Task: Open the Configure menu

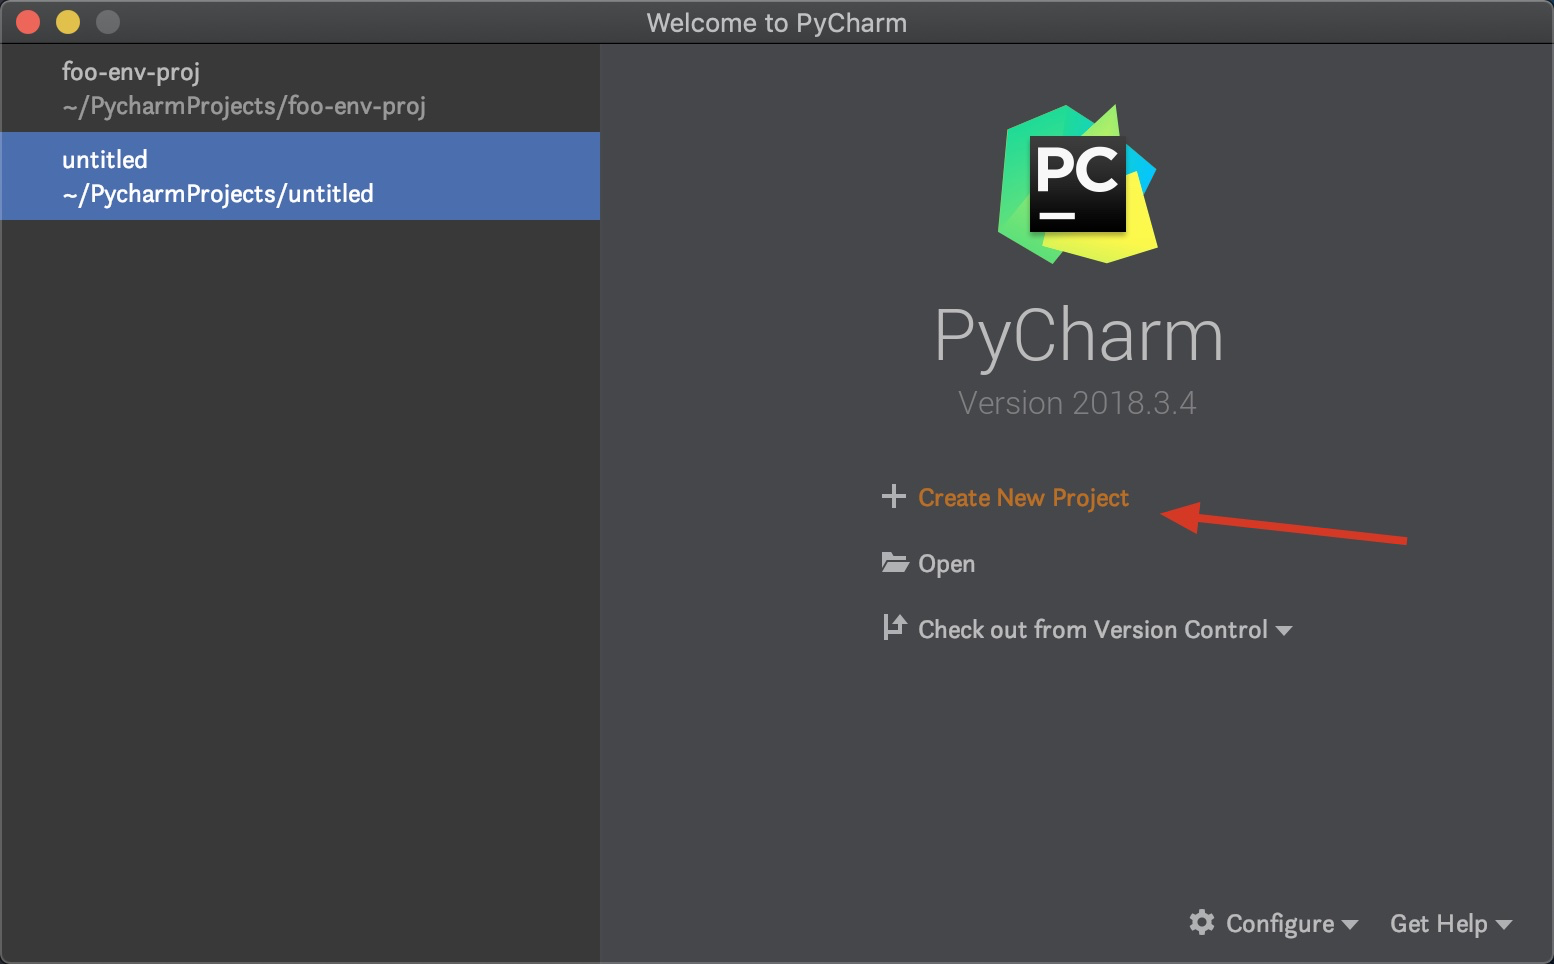Action: tap(1280, 924)
